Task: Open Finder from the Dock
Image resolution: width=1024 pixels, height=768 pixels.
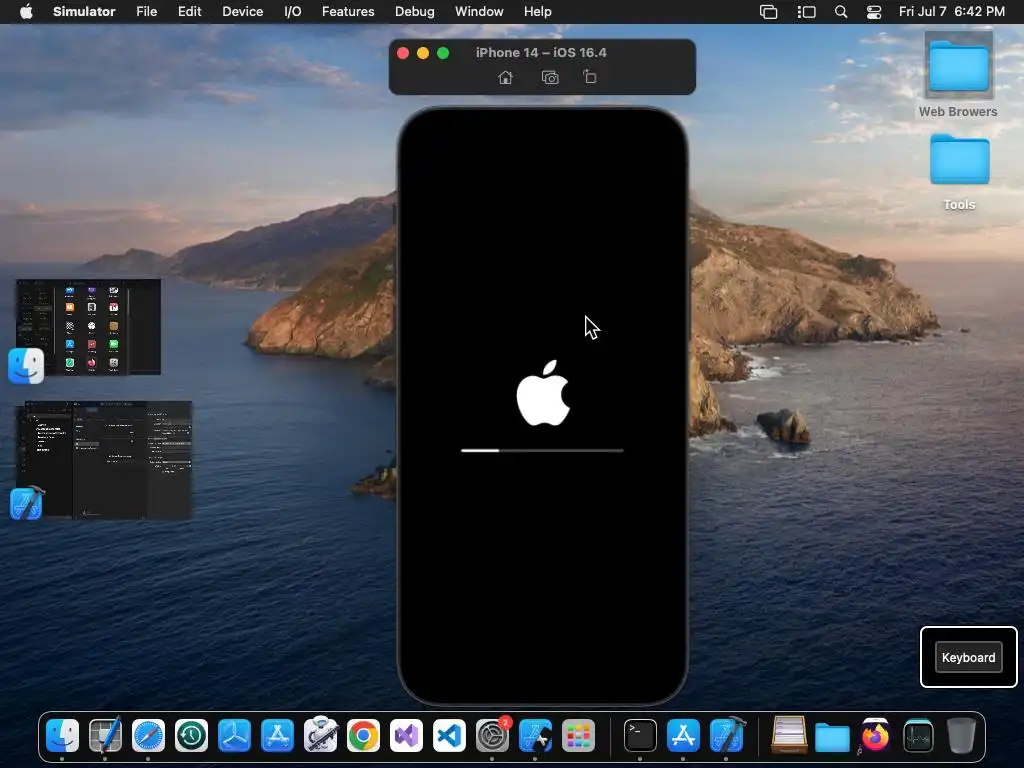Action: click(63, 736)
